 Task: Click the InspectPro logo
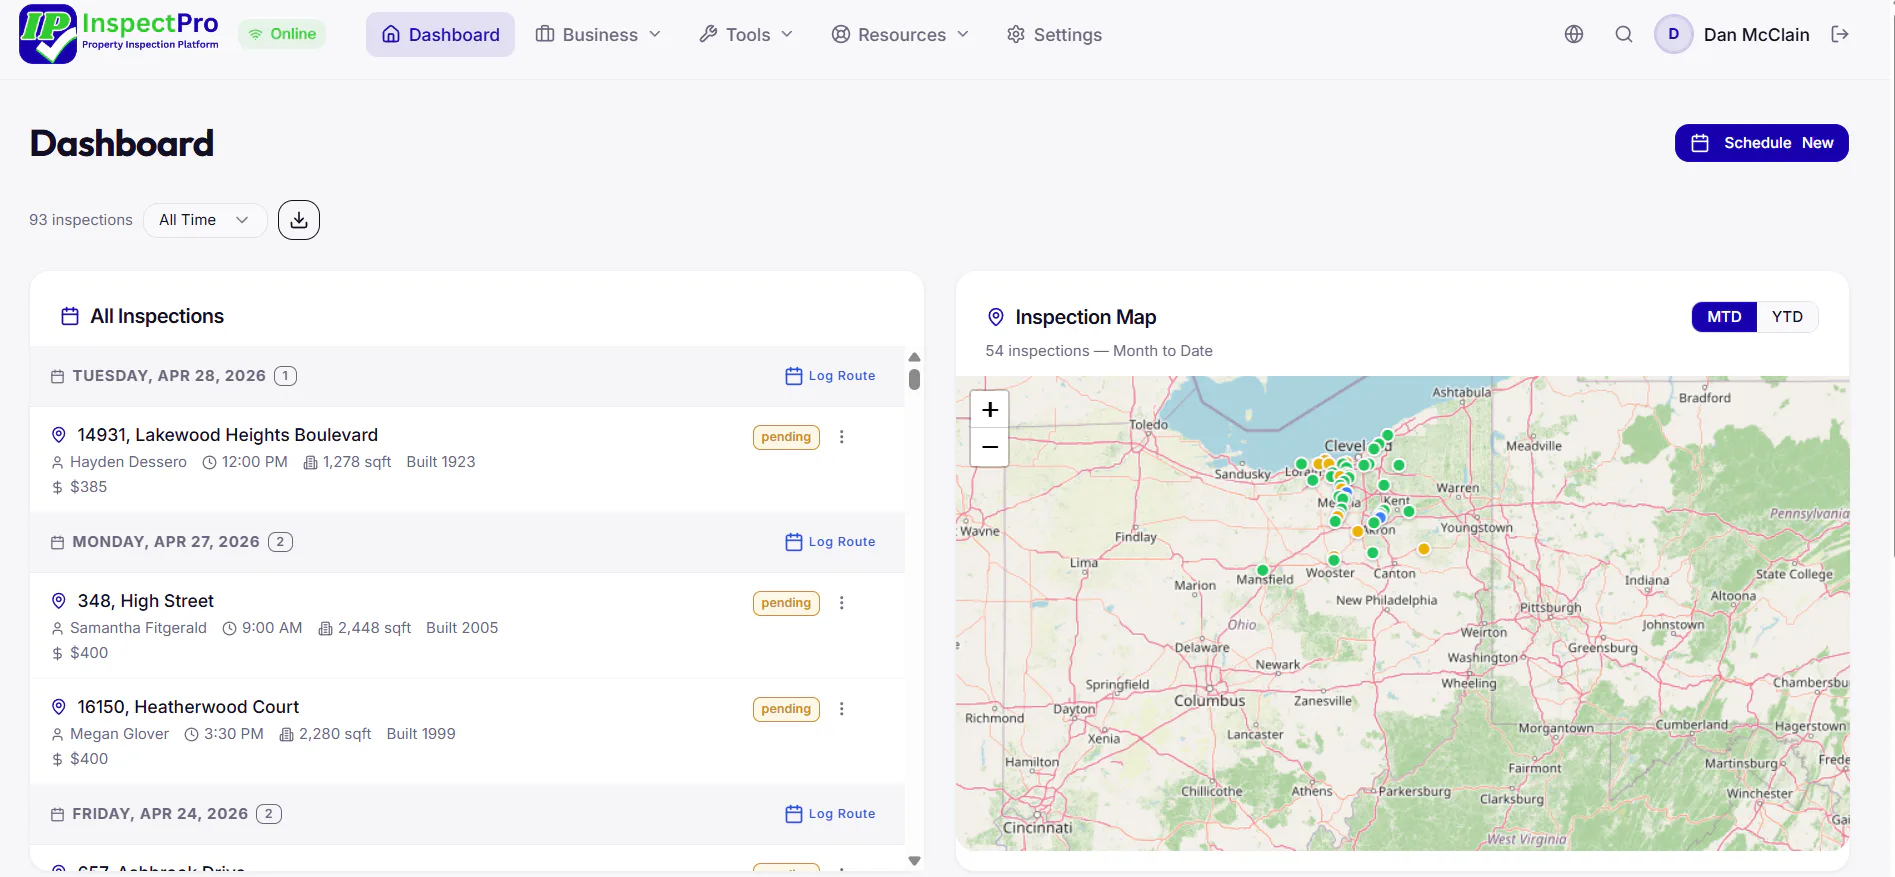coord(119,34)
